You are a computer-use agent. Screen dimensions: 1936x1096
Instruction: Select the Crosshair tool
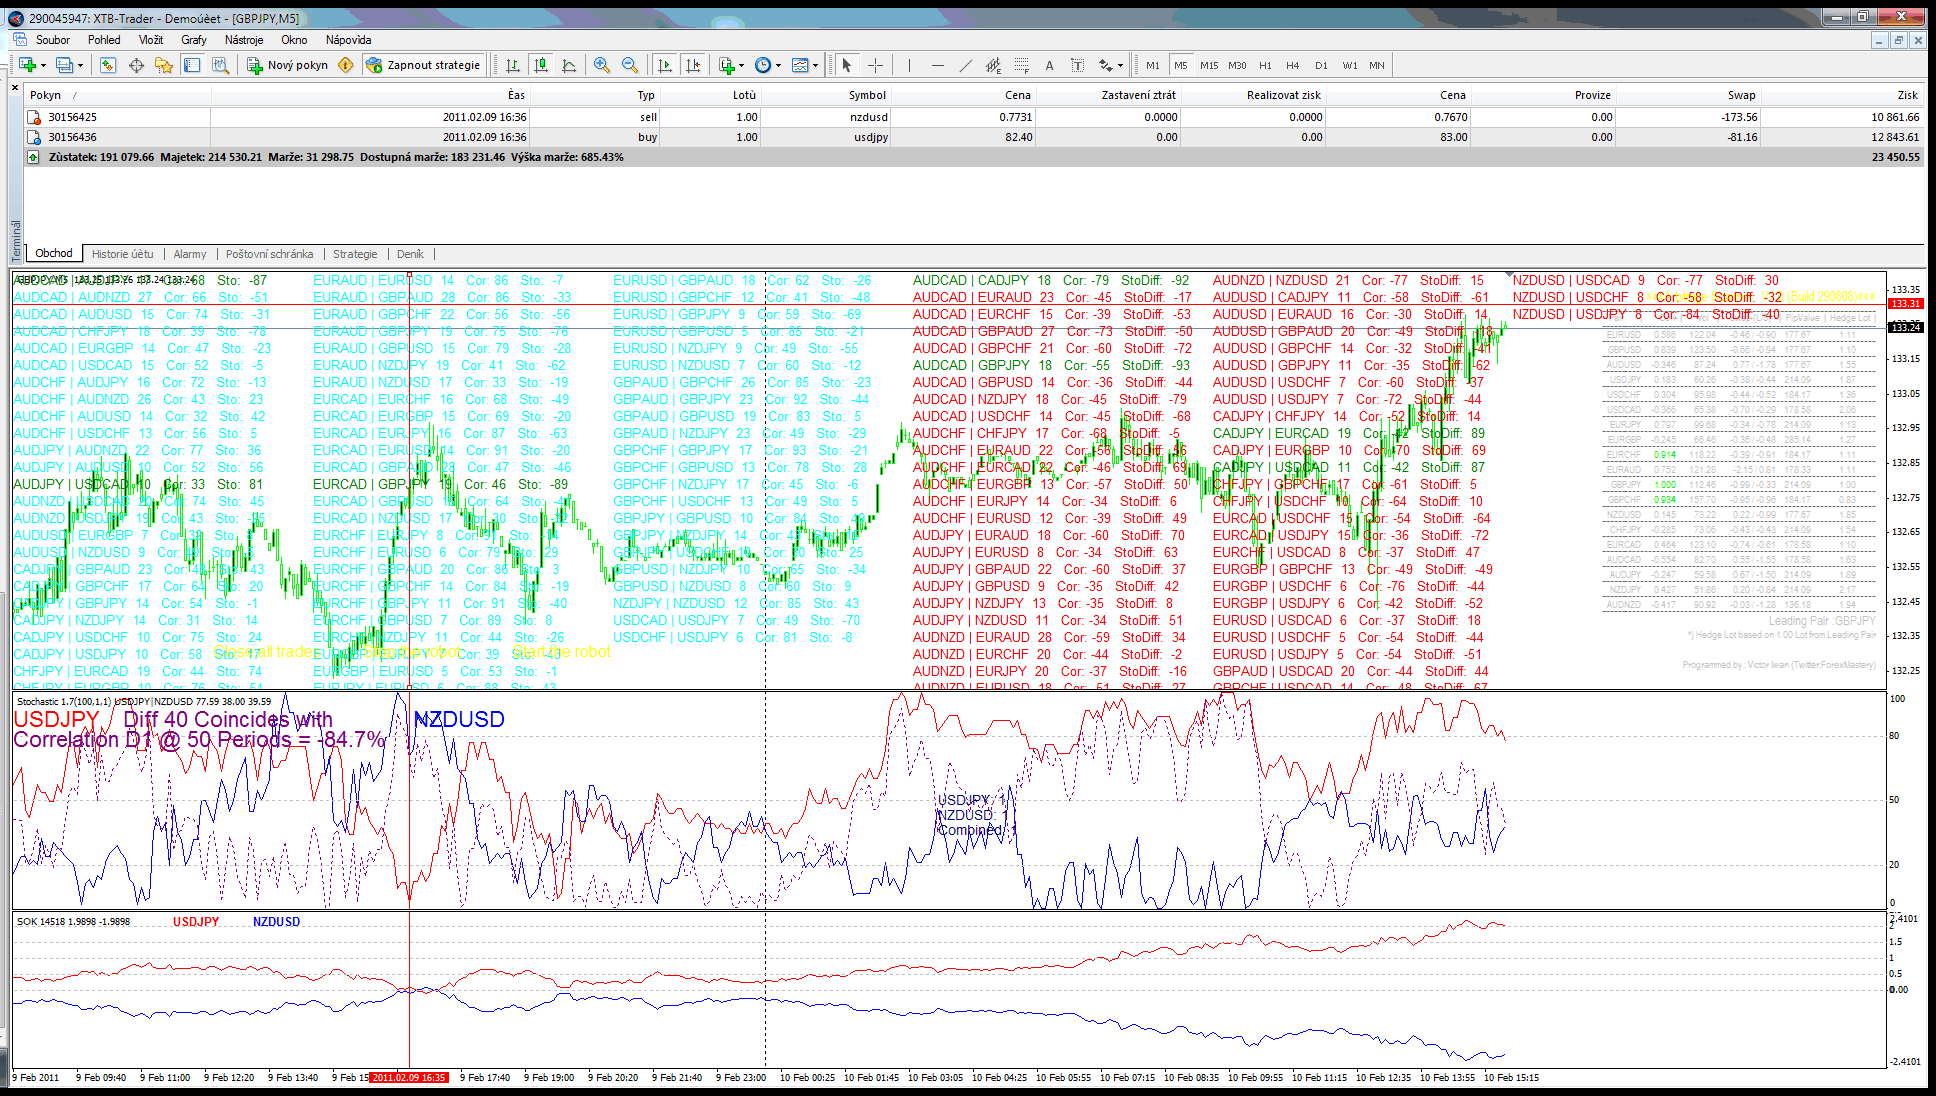[875, 65]
